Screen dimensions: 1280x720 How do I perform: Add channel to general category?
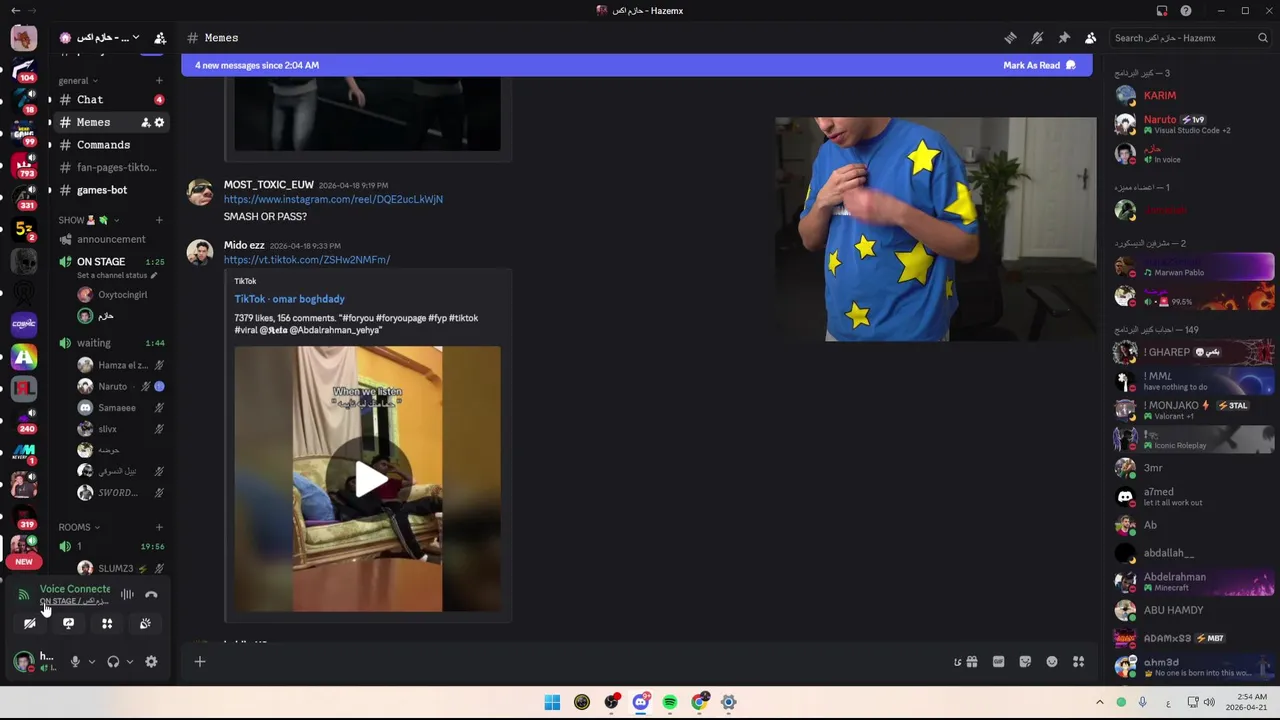(x=159, y=81)
